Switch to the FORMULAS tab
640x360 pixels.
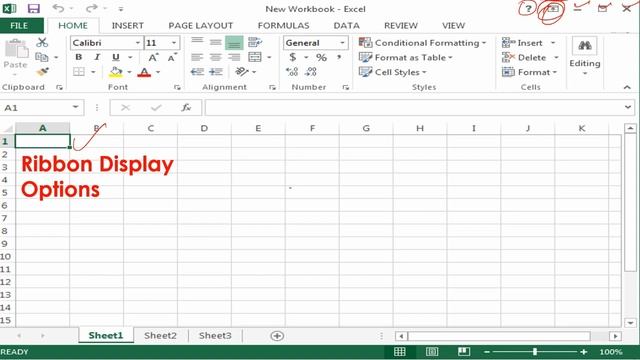[x=284, y=26]
